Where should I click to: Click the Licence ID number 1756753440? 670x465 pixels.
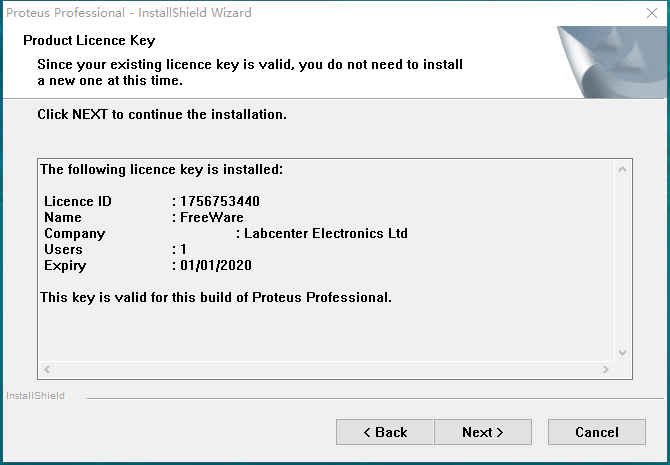pyautogui.click(x=219, y=201)
